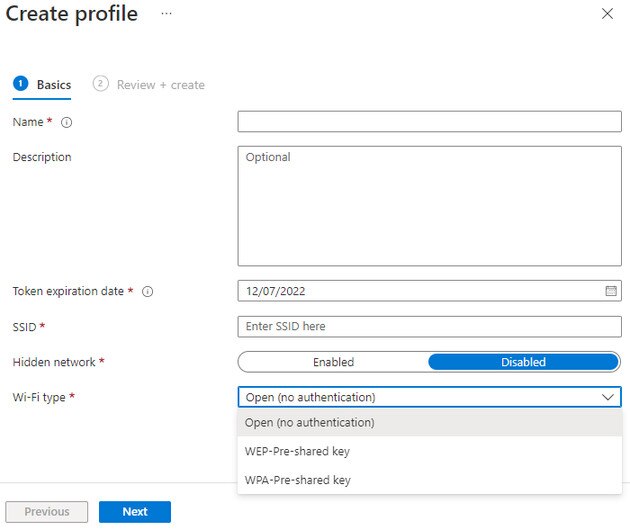
Task: Click into the Description text area
Action: pyautogui.click(x=429, y=206)
